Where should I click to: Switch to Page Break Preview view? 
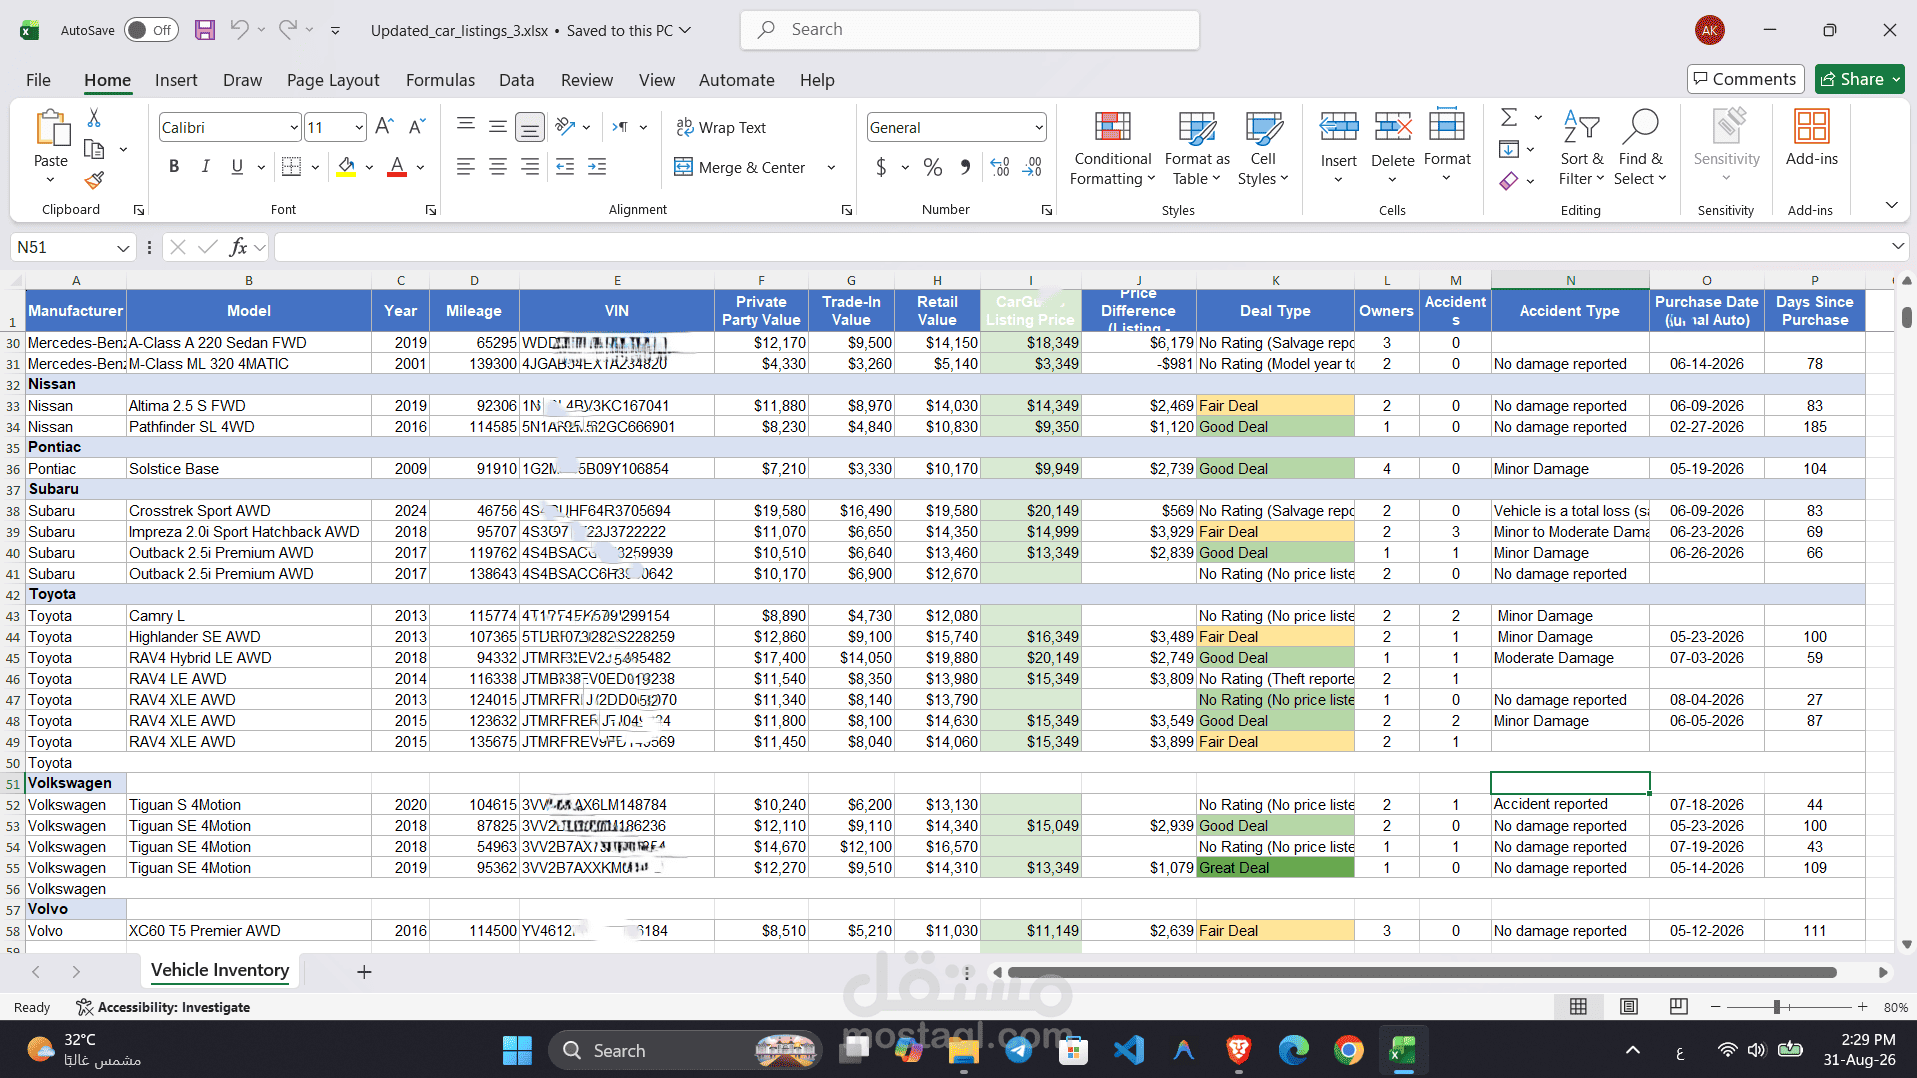click(x=1679, y=1007)
